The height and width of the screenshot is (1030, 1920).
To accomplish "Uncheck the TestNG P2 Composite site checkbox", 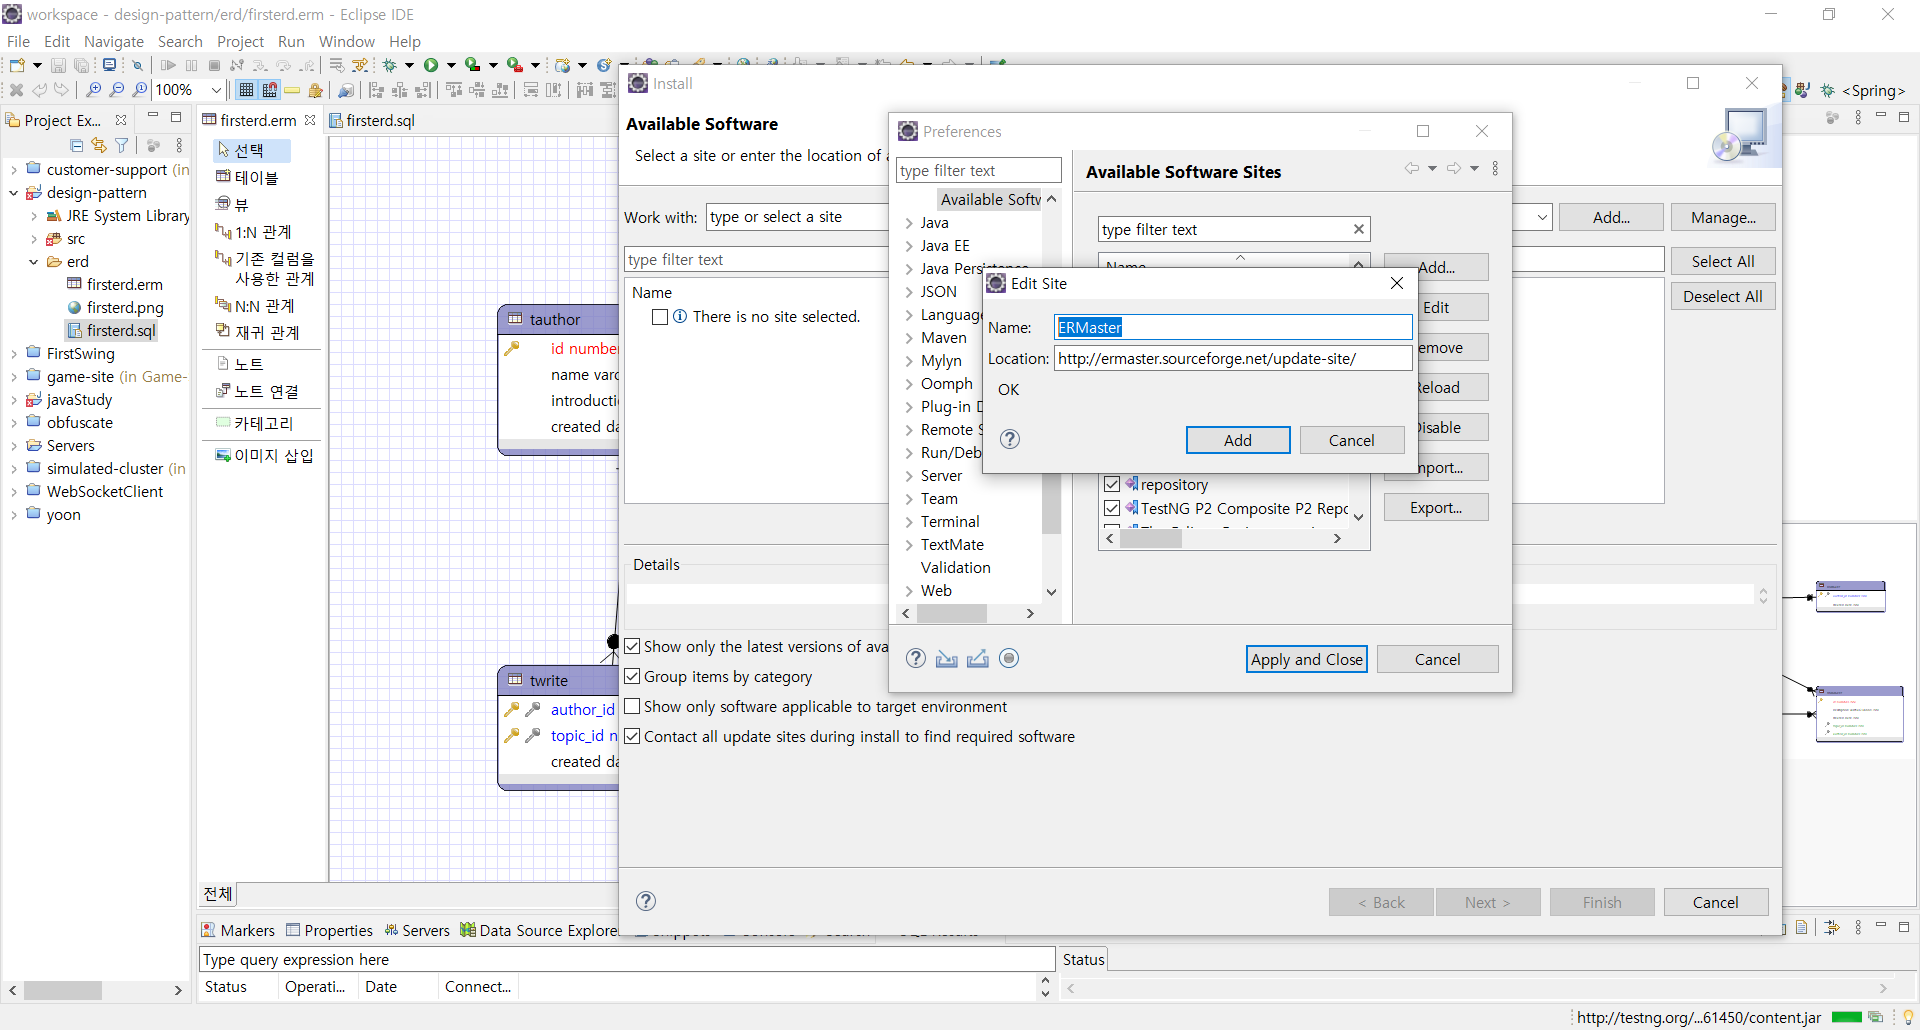I will point(1112,508).
